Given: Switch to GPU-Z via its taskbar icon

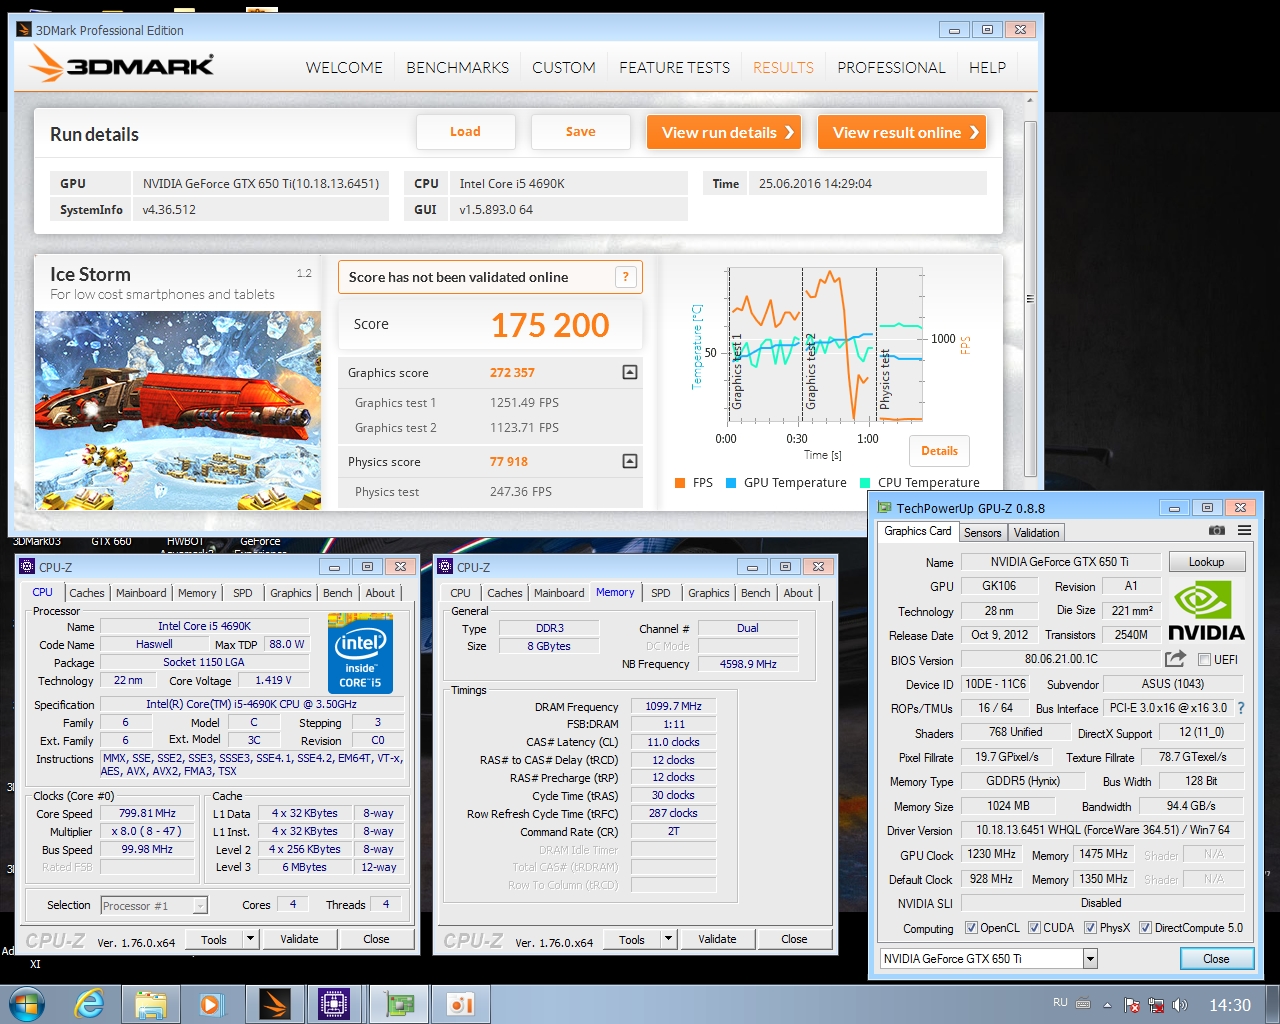Looking at the screenshot, I should (x=399, y=1004).
